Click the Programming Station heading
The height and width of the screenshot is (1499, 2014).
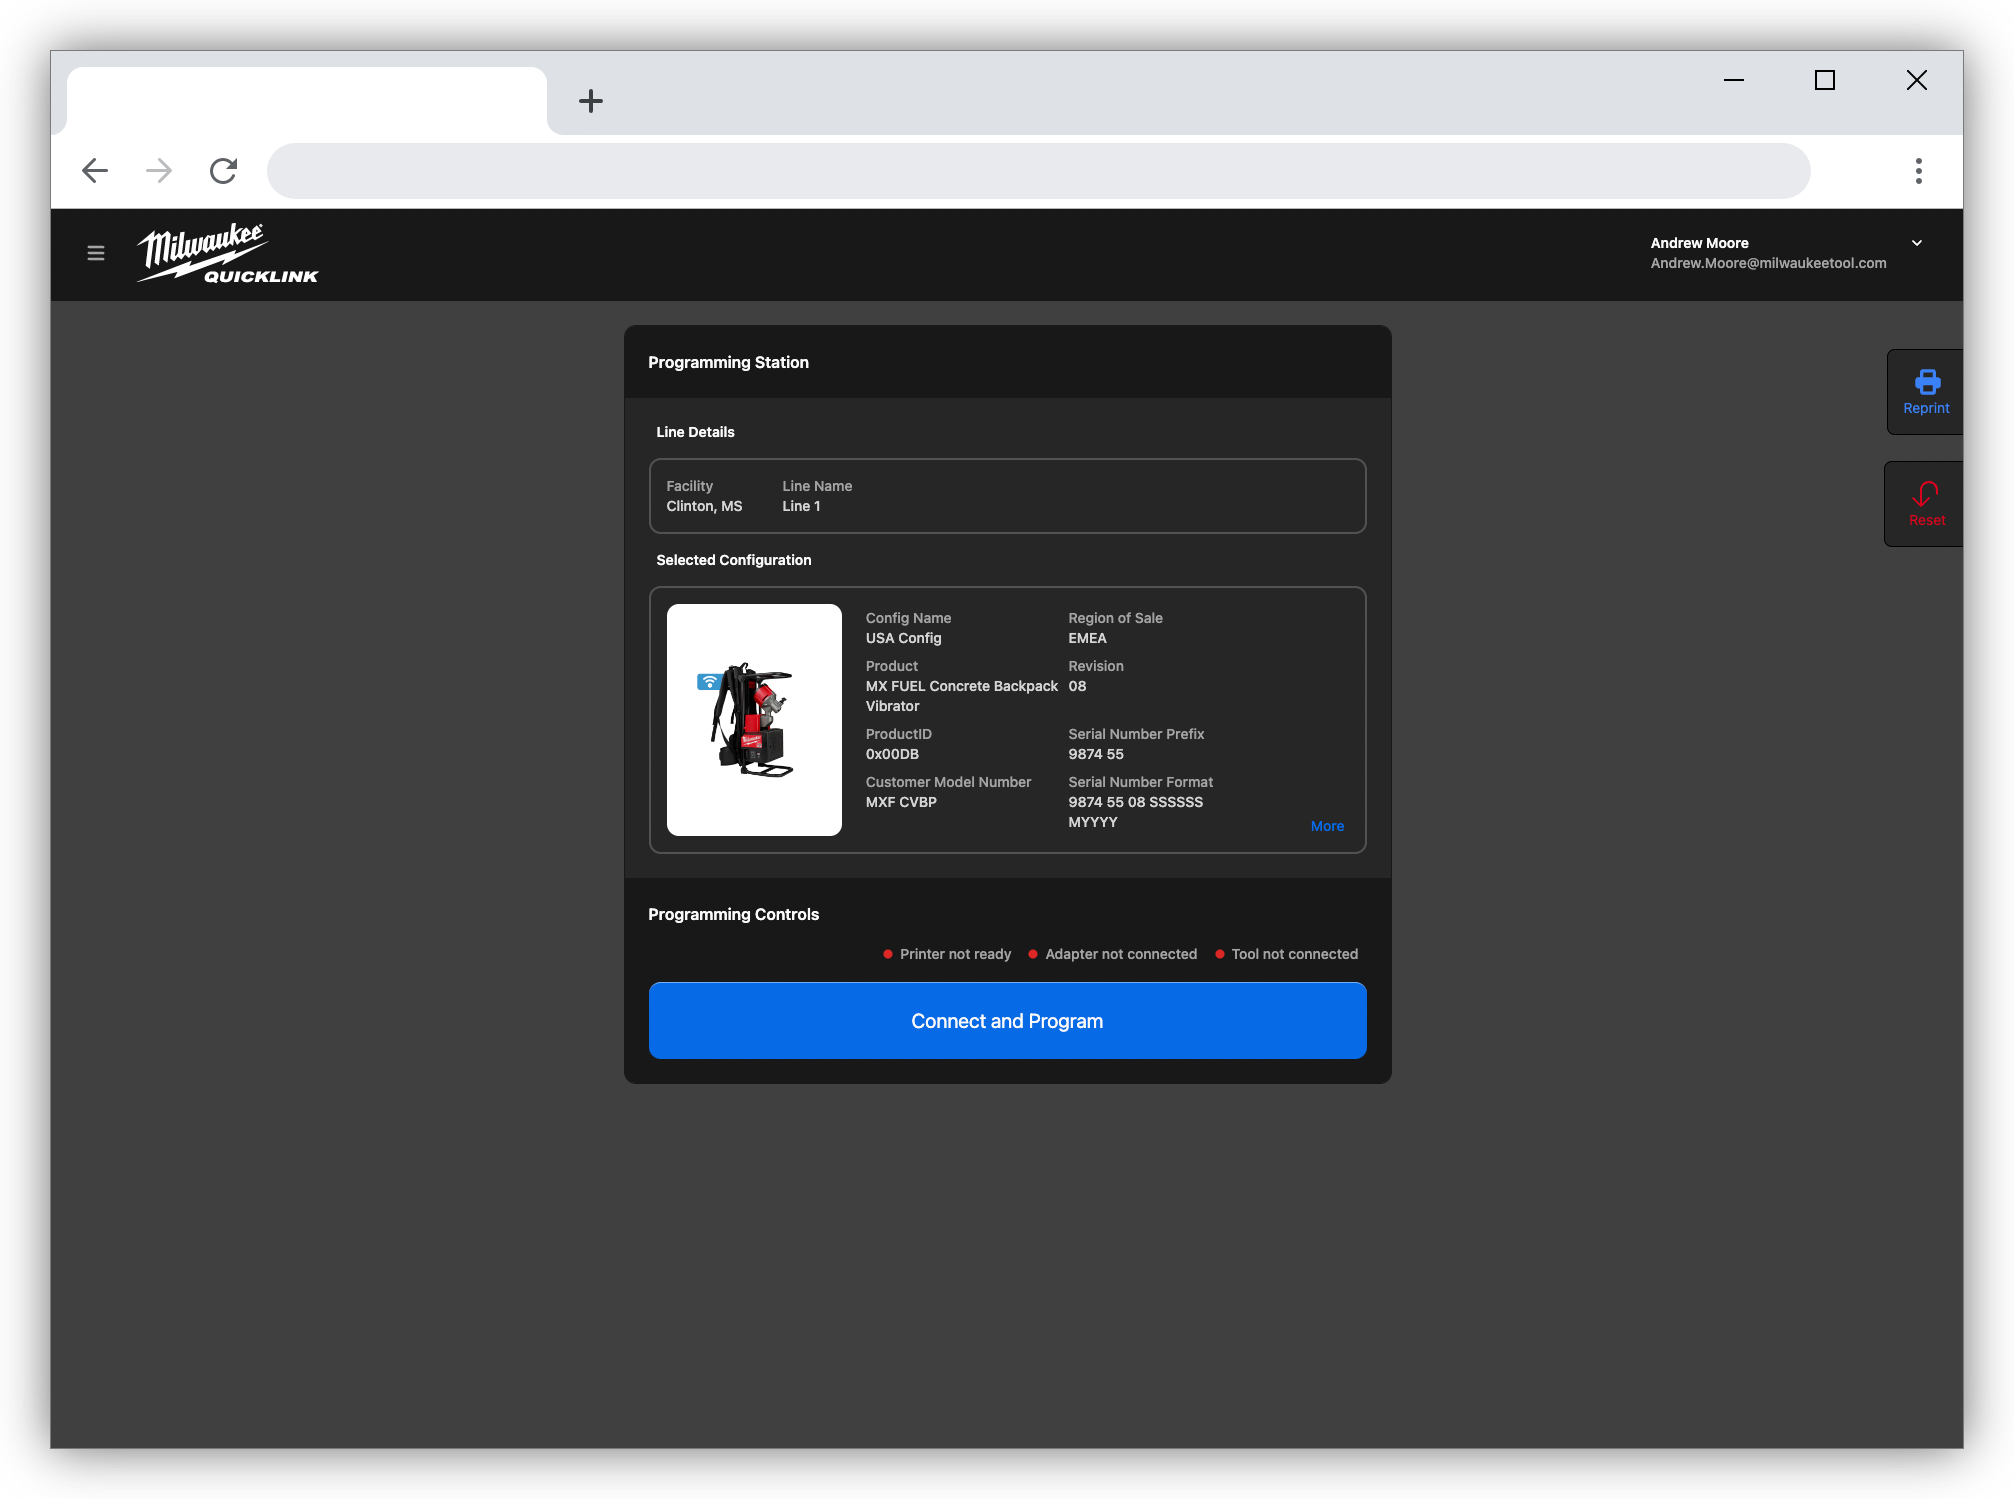click(728, 362)
